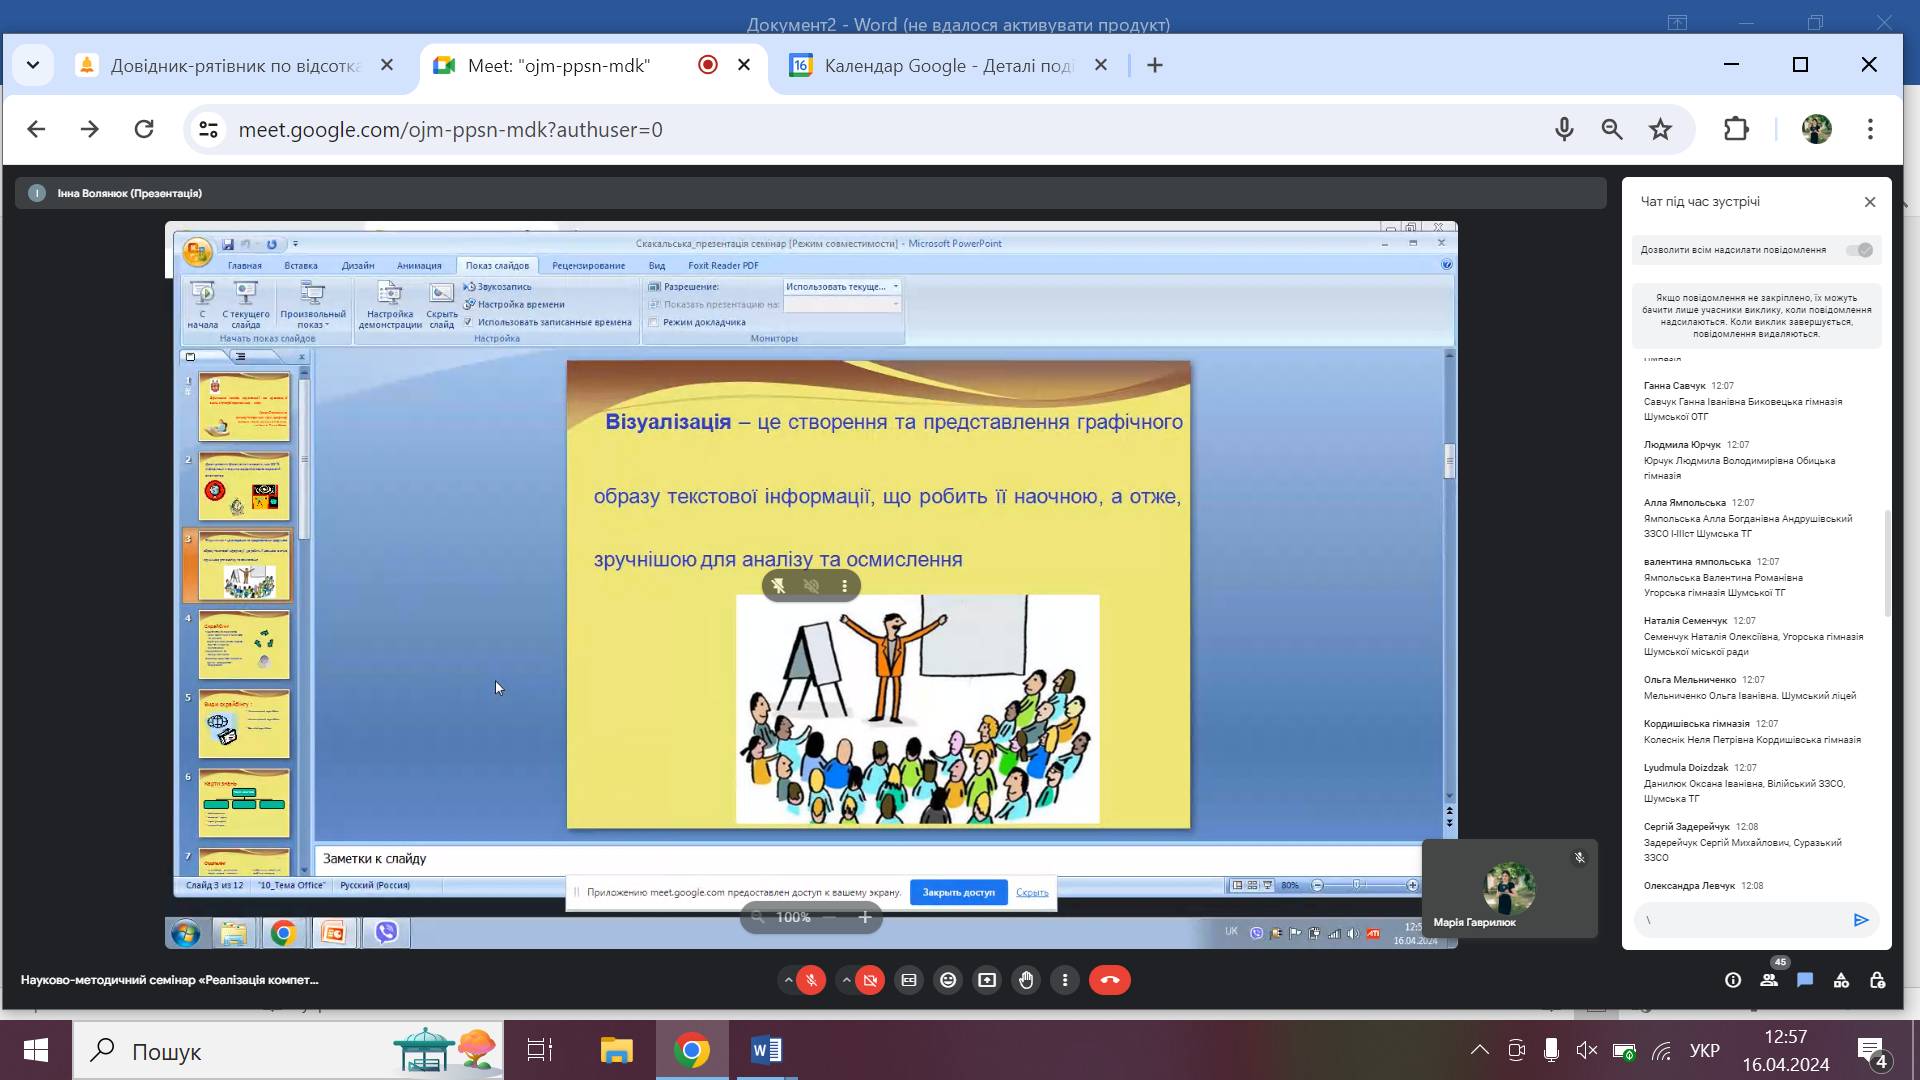Open microphone permission icon in address bar
1920x1080 pixels.
point(1564,129)
